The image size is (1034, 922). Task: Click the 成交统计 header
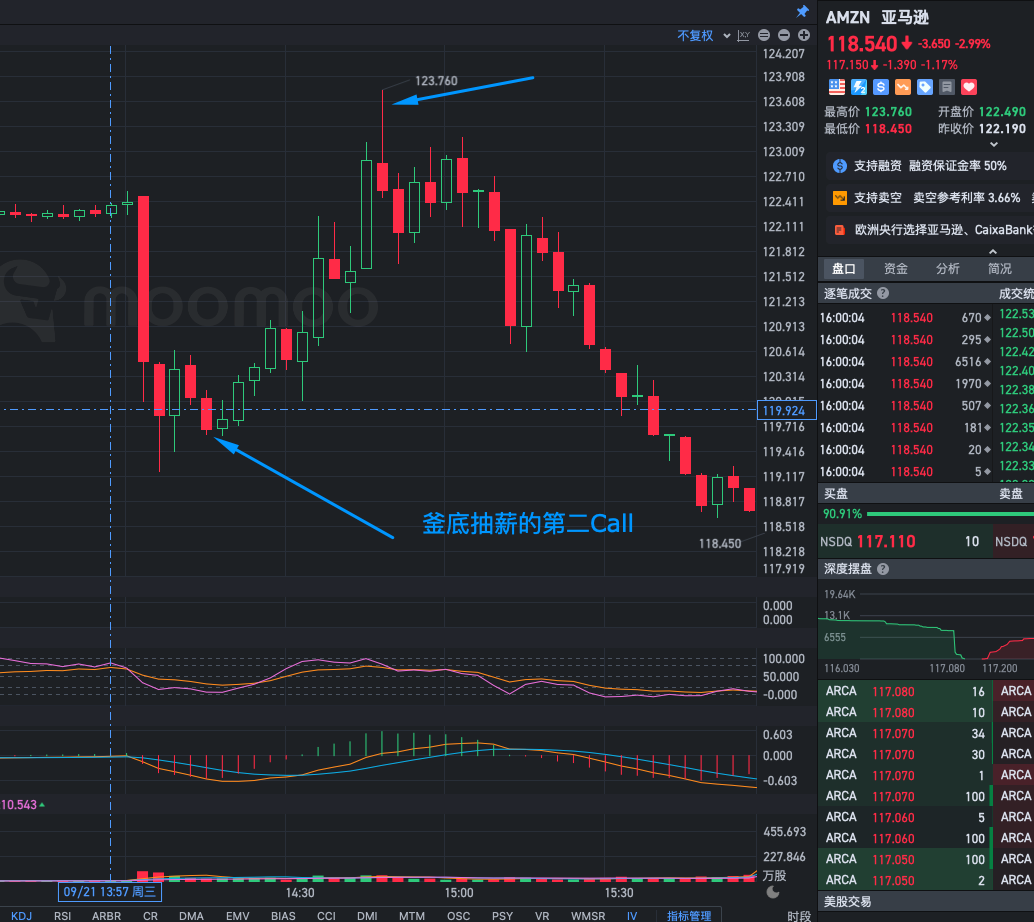coord(1016,293)
